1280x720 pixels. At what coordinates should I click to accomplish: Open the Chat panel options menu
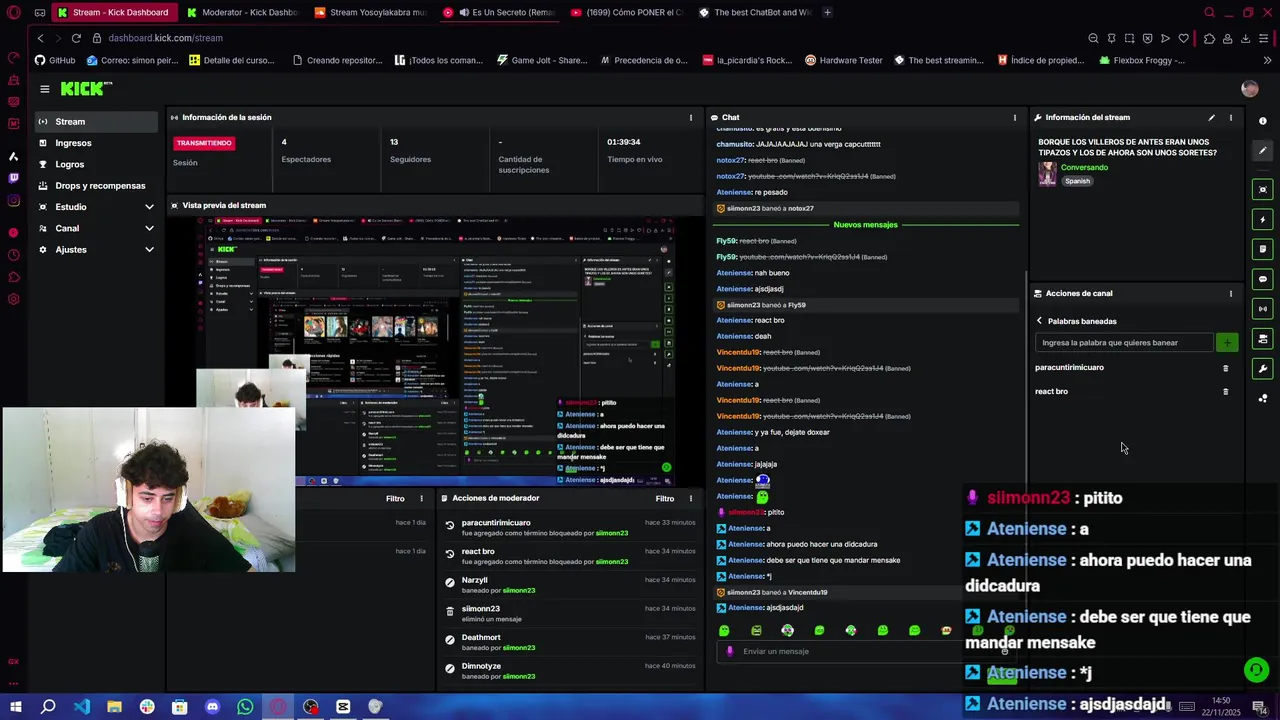pyautogui.click(x=1014, y=117)
